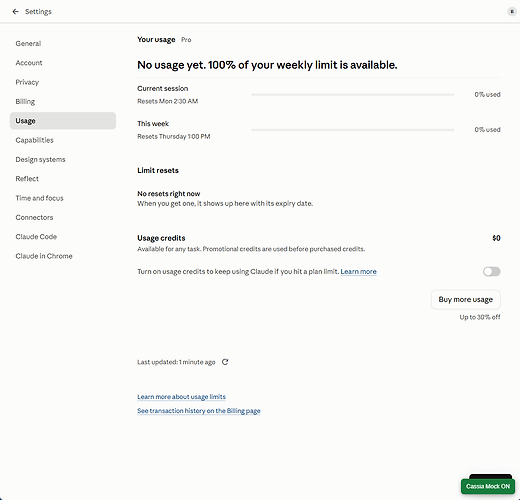Click the 0% used label for This week

tap(487, 129)
